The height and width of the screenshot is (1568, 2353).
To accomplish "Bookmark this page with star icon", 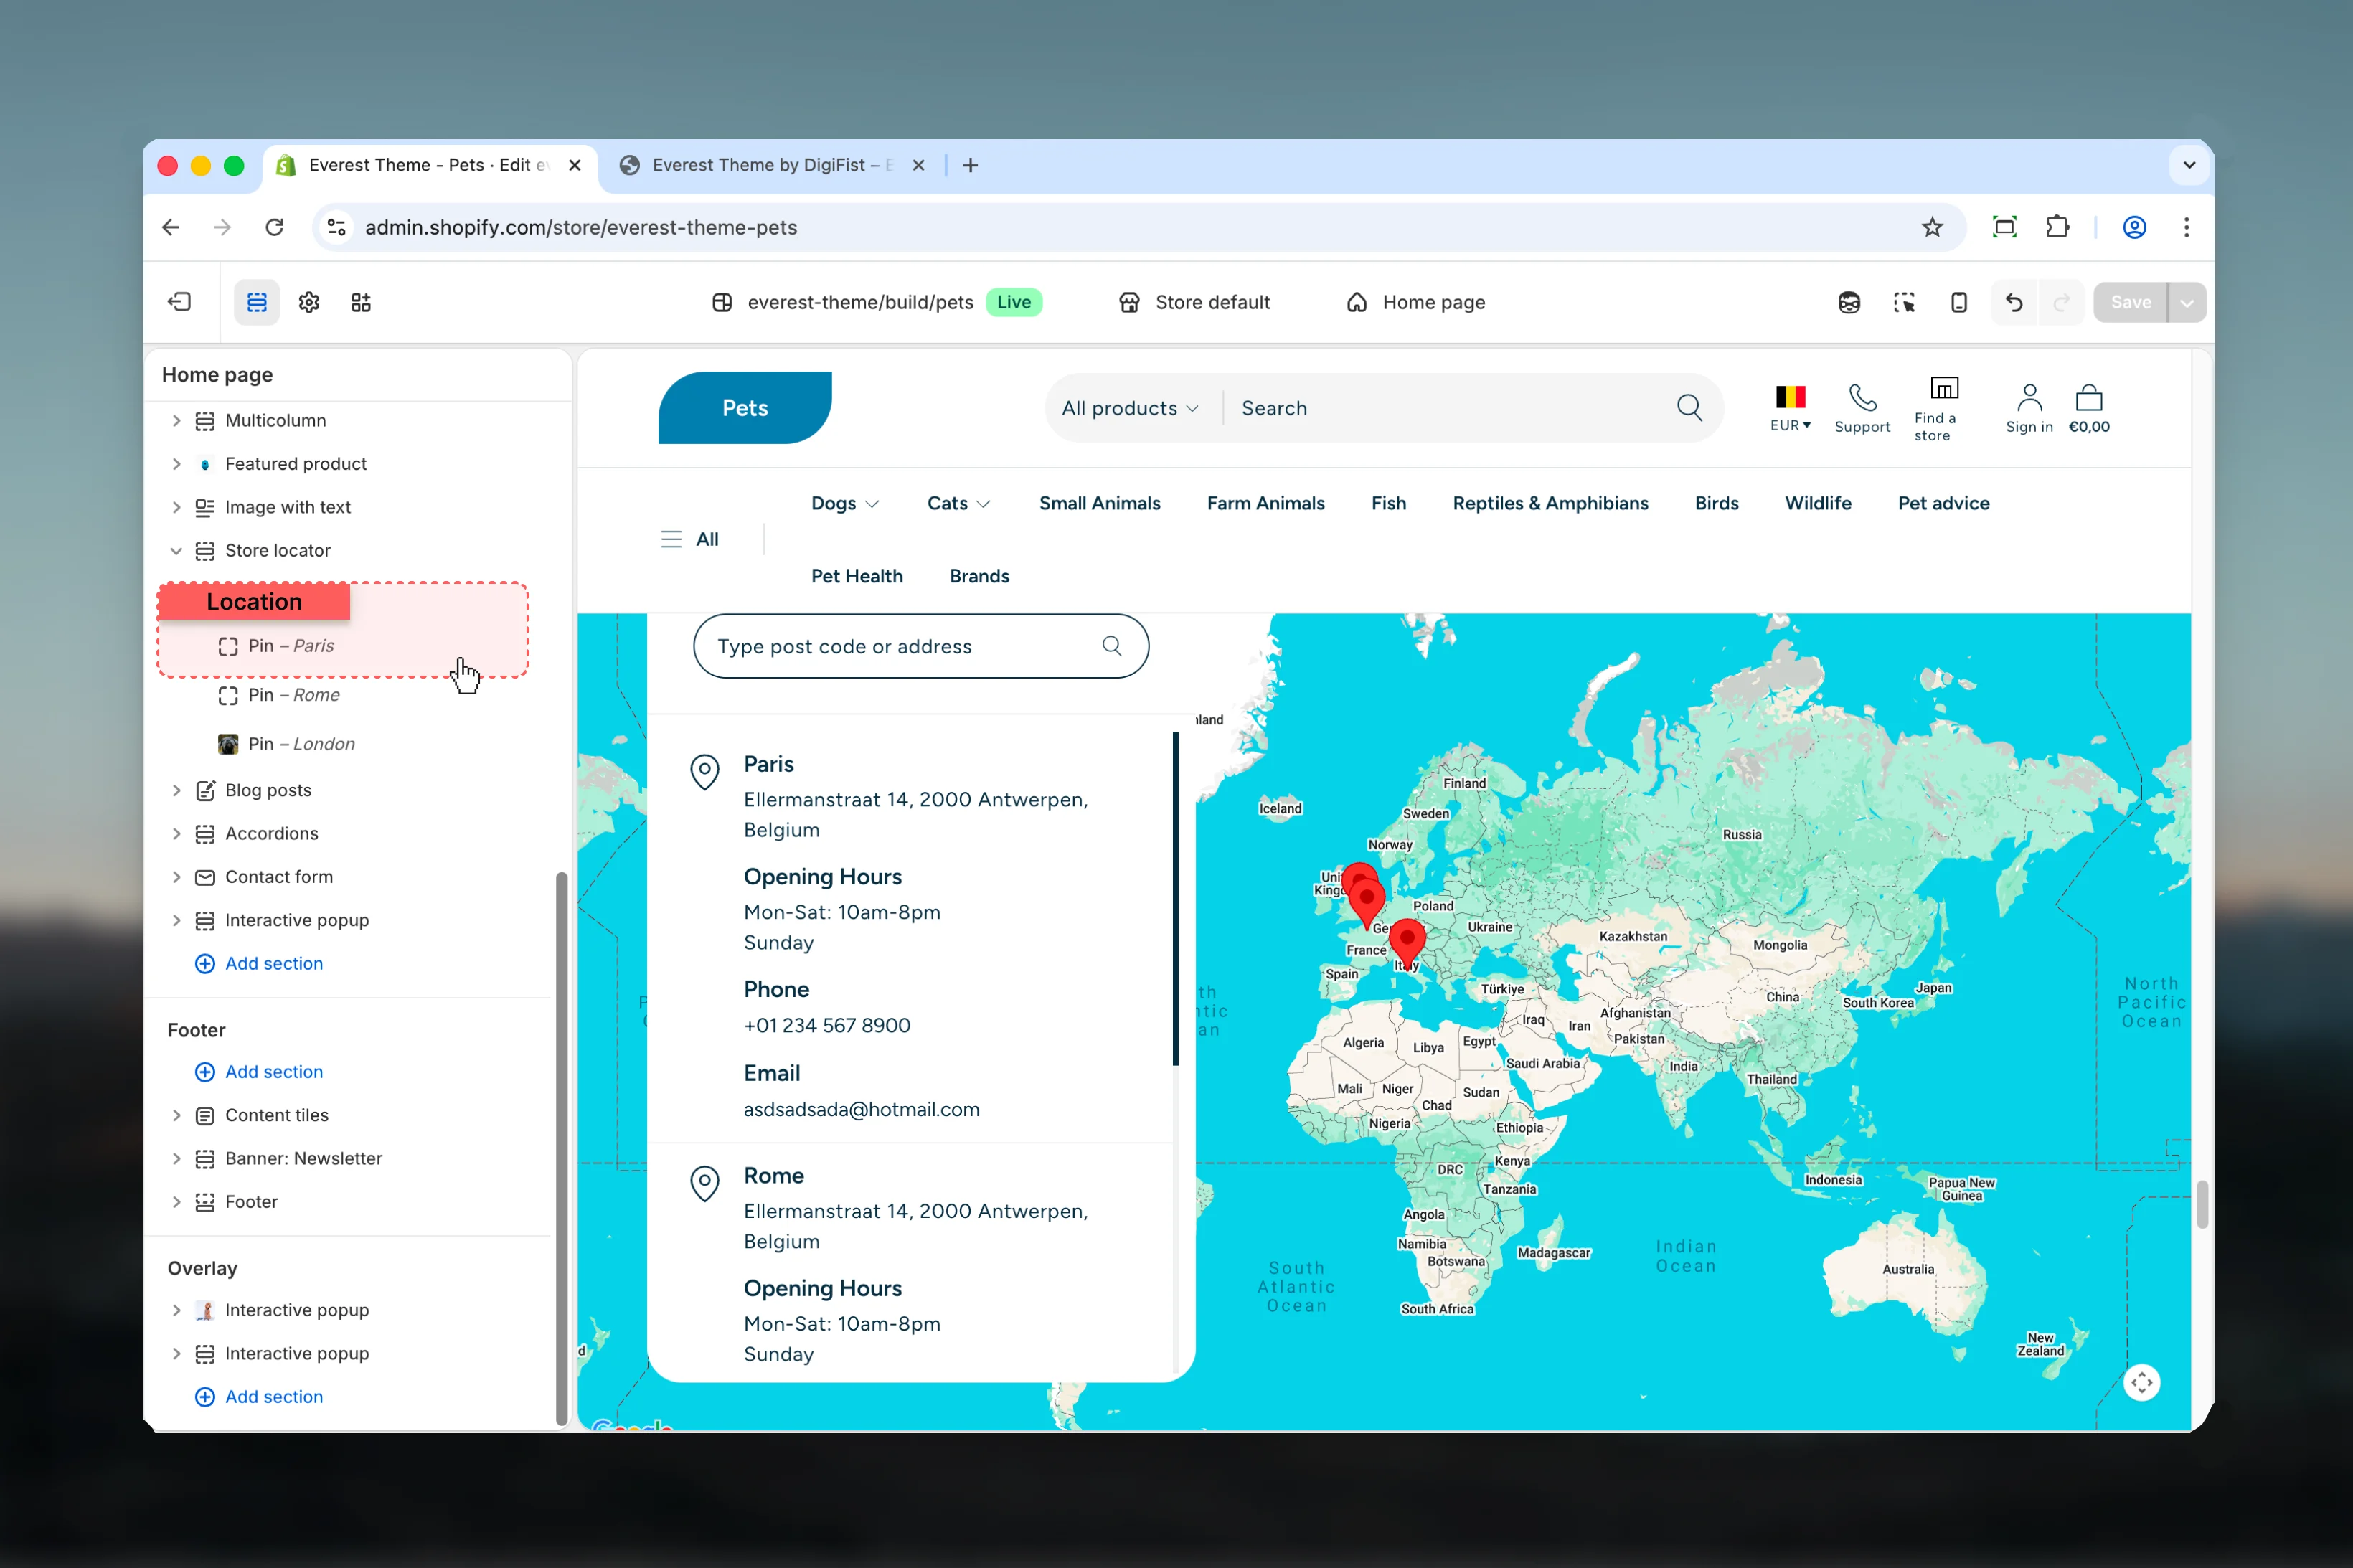I will [x=1932, y=227].
